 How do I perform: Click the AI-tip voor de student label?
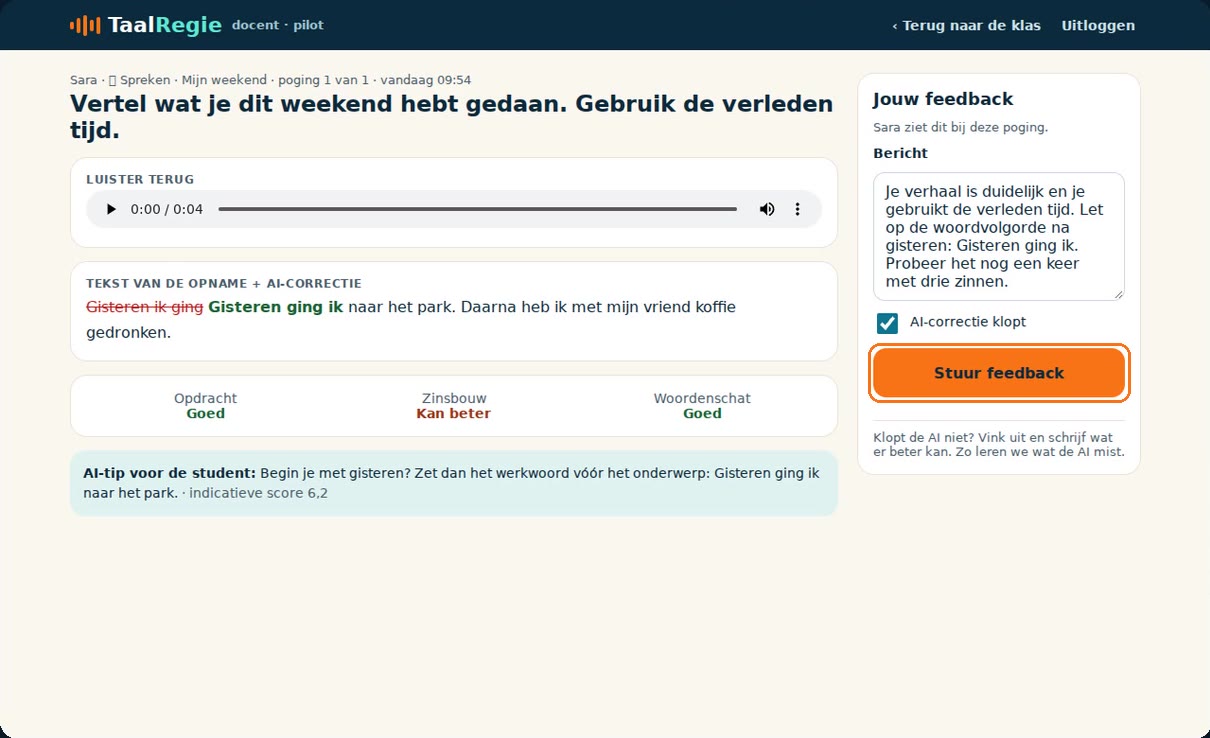170,473
